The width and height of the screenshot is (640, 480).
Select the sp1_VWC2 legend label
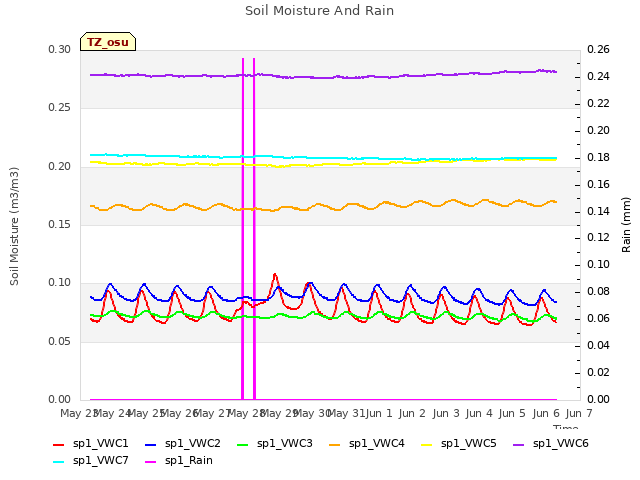point(193,444)
